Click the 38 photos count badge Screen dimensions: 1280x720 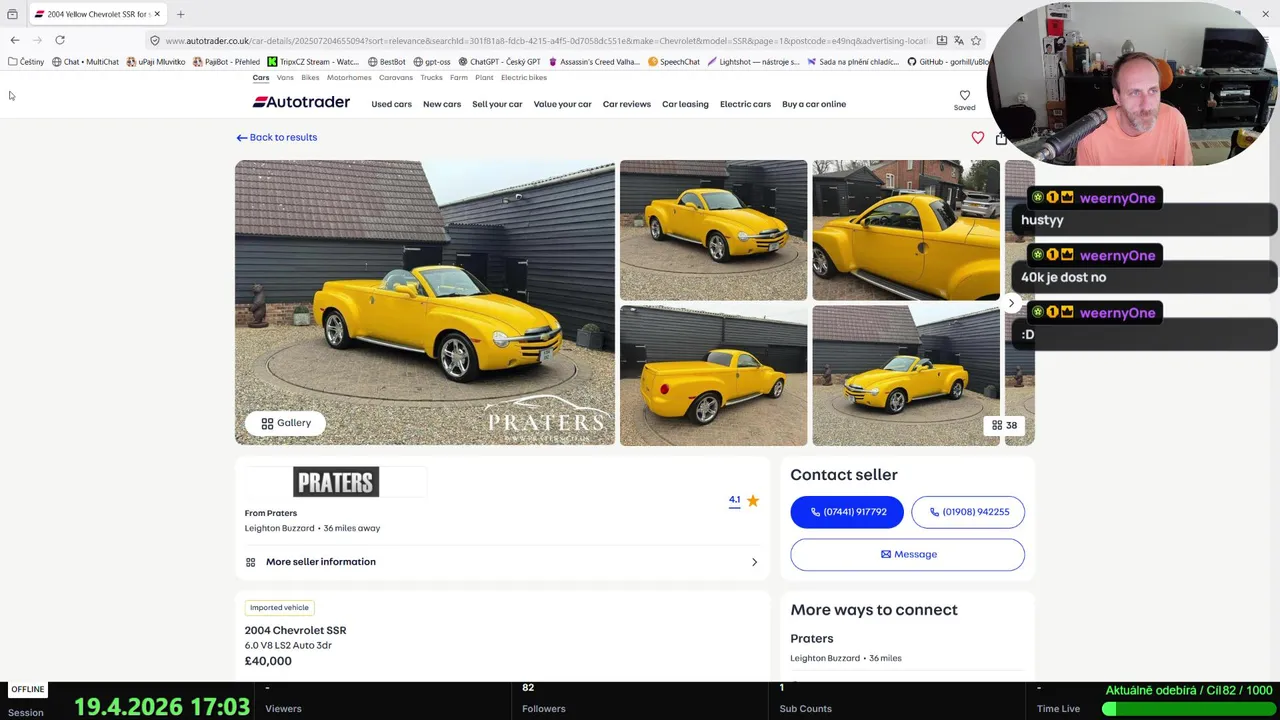click(x=1004, y=425)
